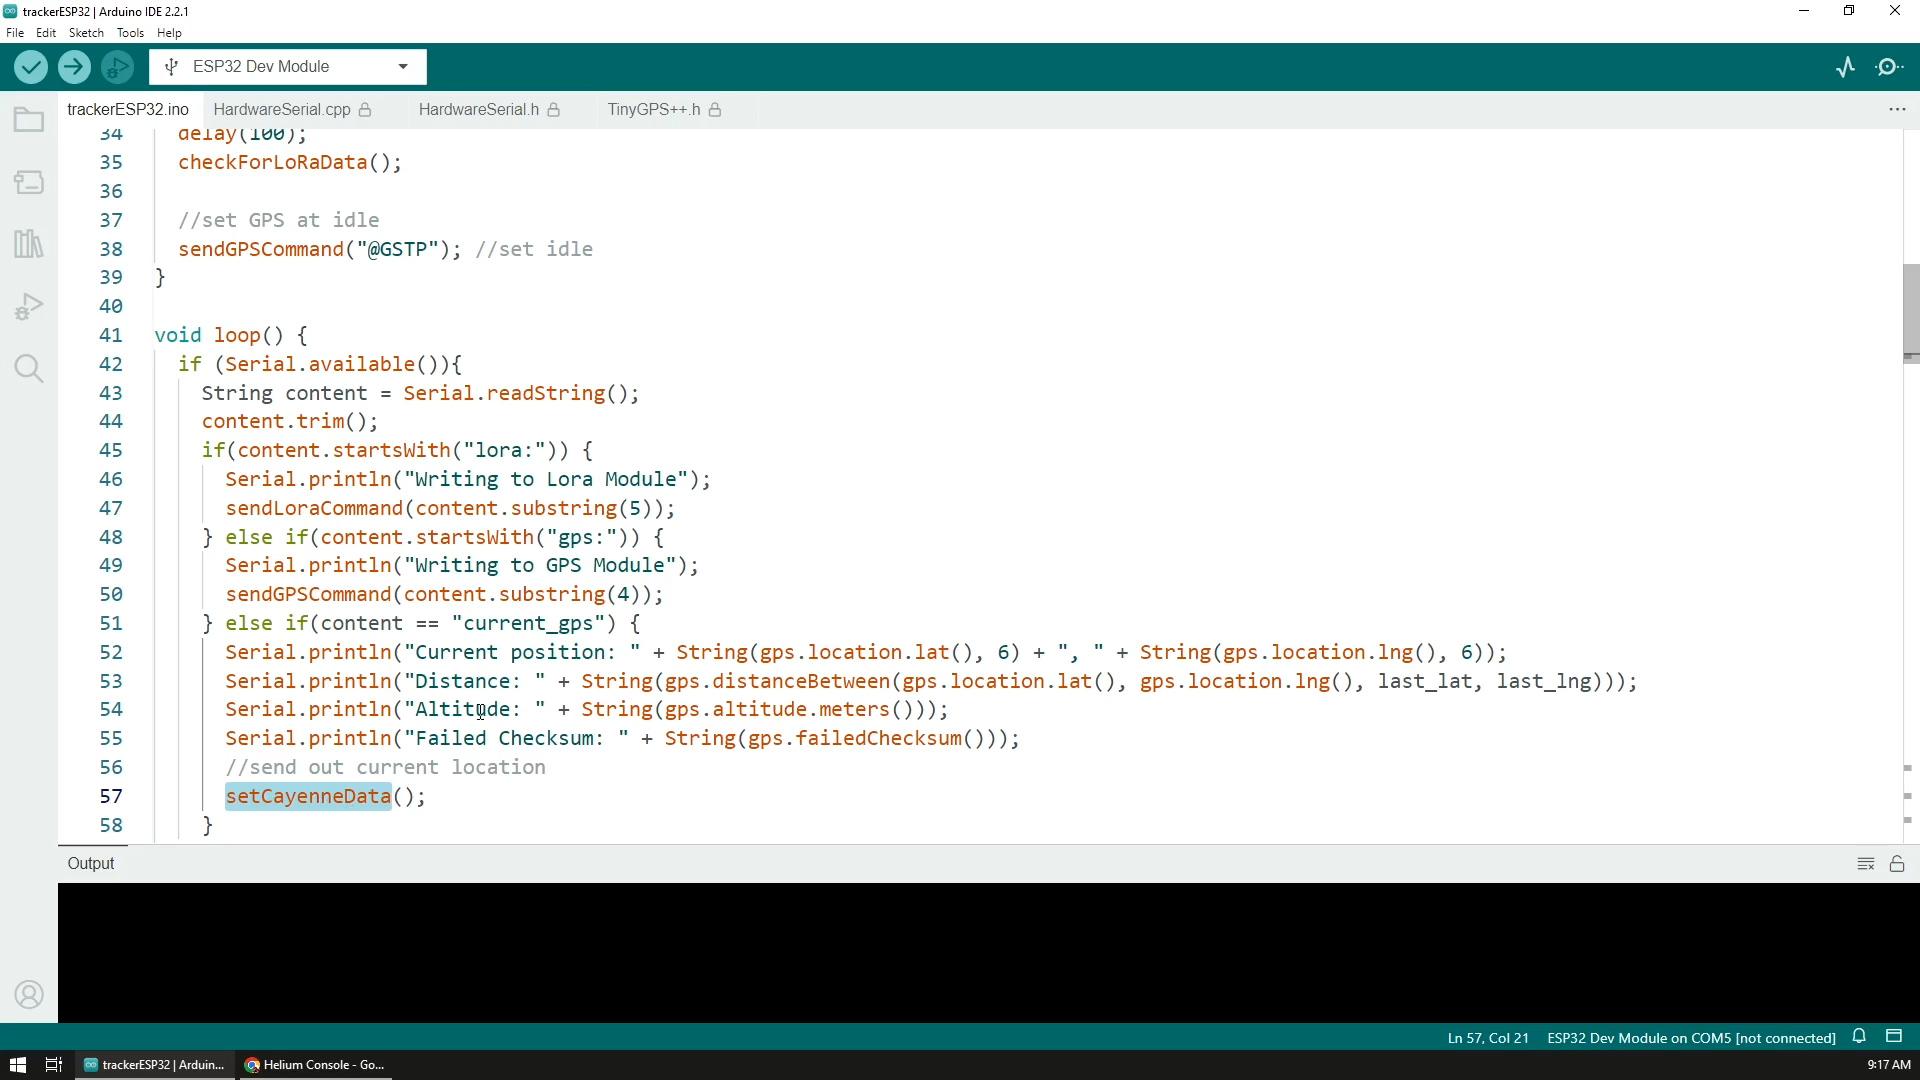Click the board and port status text

(x=1691, y=1038)
